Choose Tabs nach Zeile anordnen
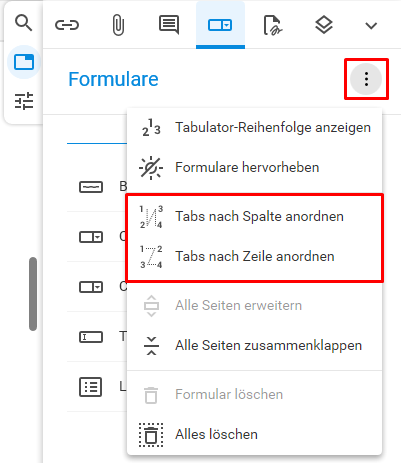 tap(255, 256)
